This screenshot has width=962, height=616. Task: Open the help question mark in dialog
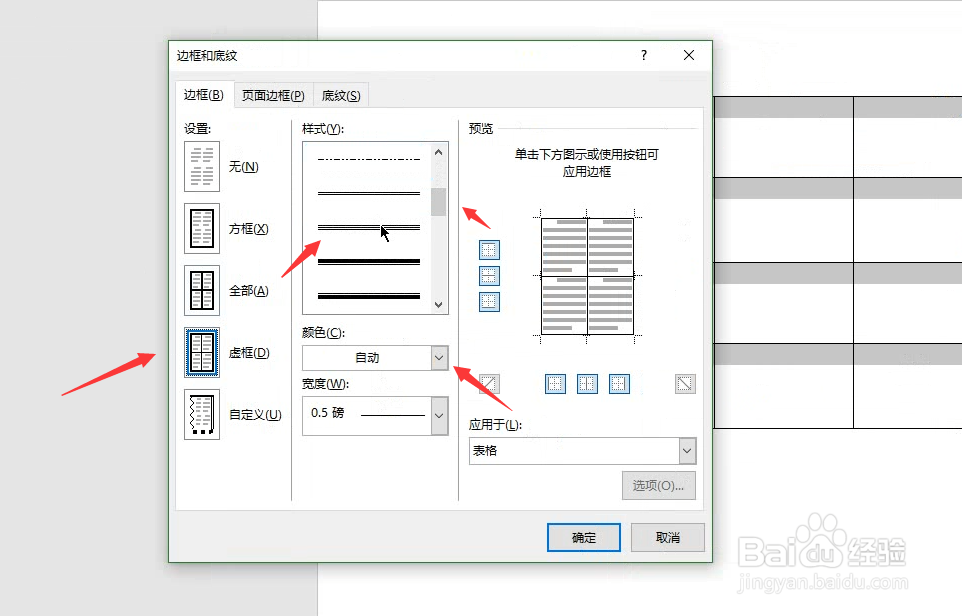[644, 55]
